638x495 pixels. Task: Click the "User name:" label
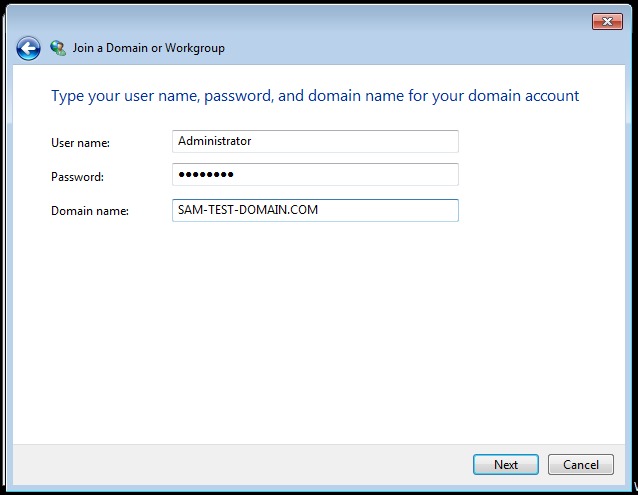pyautogui.click(x=80, y=143)
